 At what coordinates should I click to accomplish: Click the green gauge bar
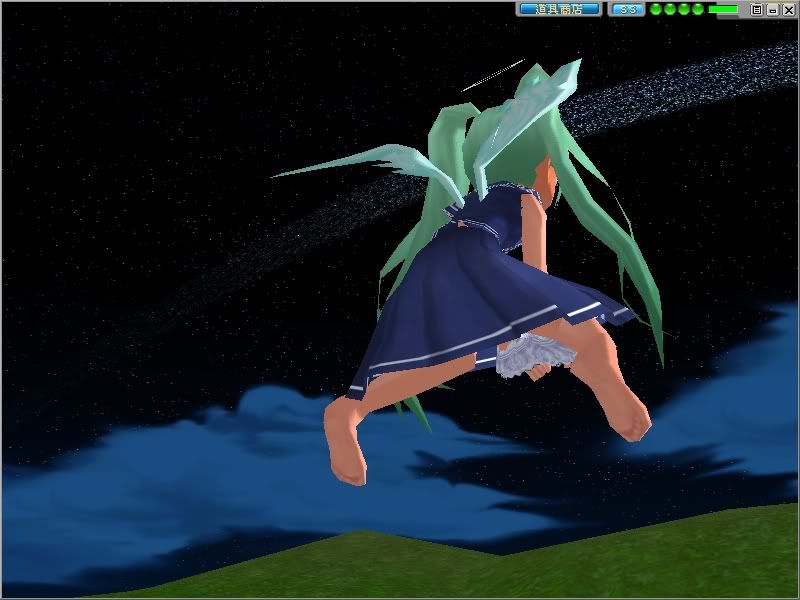pyautogui.click(x=723, y=9)
